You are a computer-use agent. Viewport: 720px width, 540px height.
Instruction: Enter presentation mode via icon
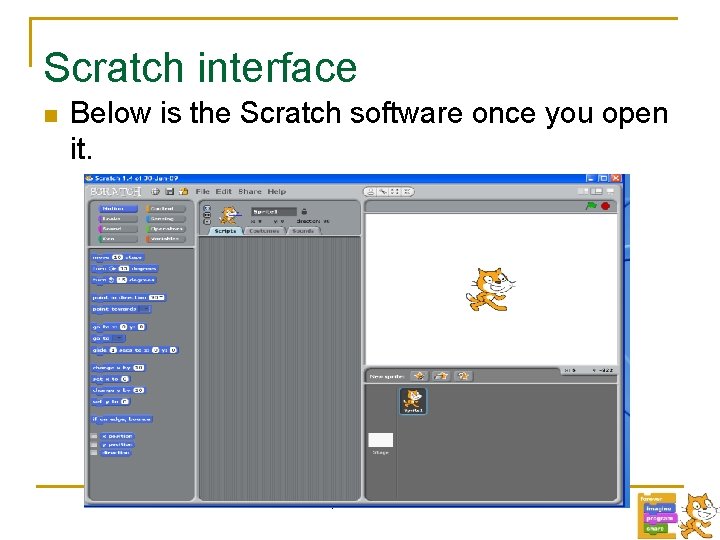pyautogui.click(x=610, y=191)
